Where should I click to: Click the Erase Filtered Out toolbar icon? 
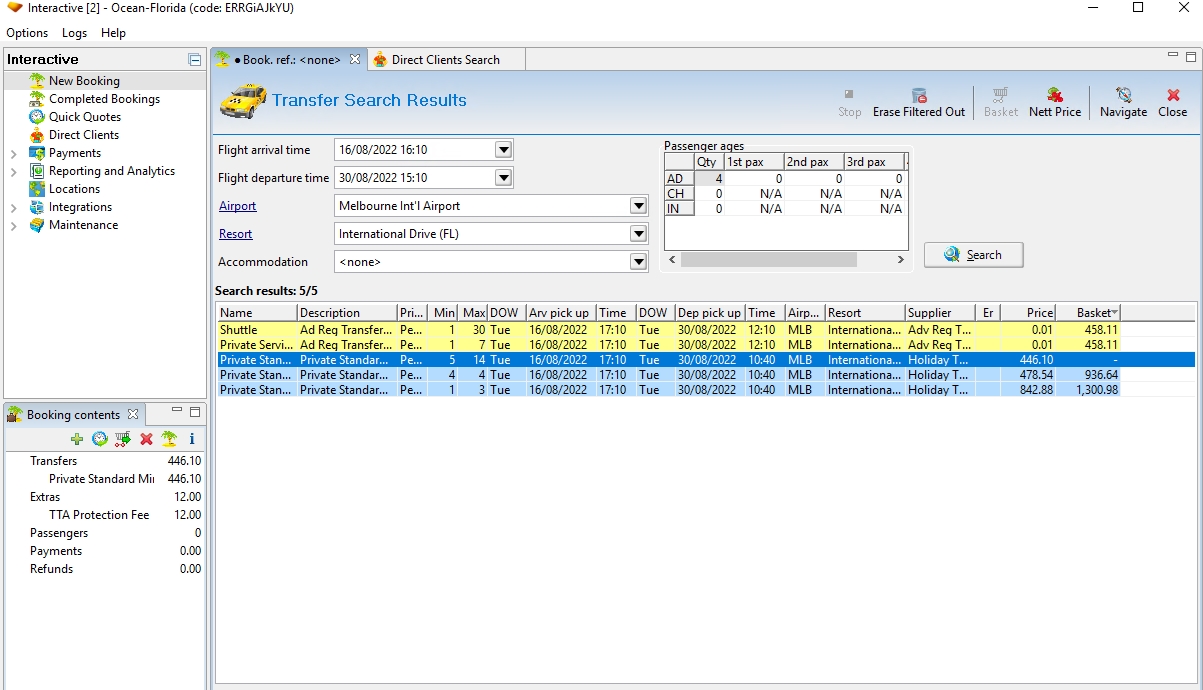click(918, 96)
